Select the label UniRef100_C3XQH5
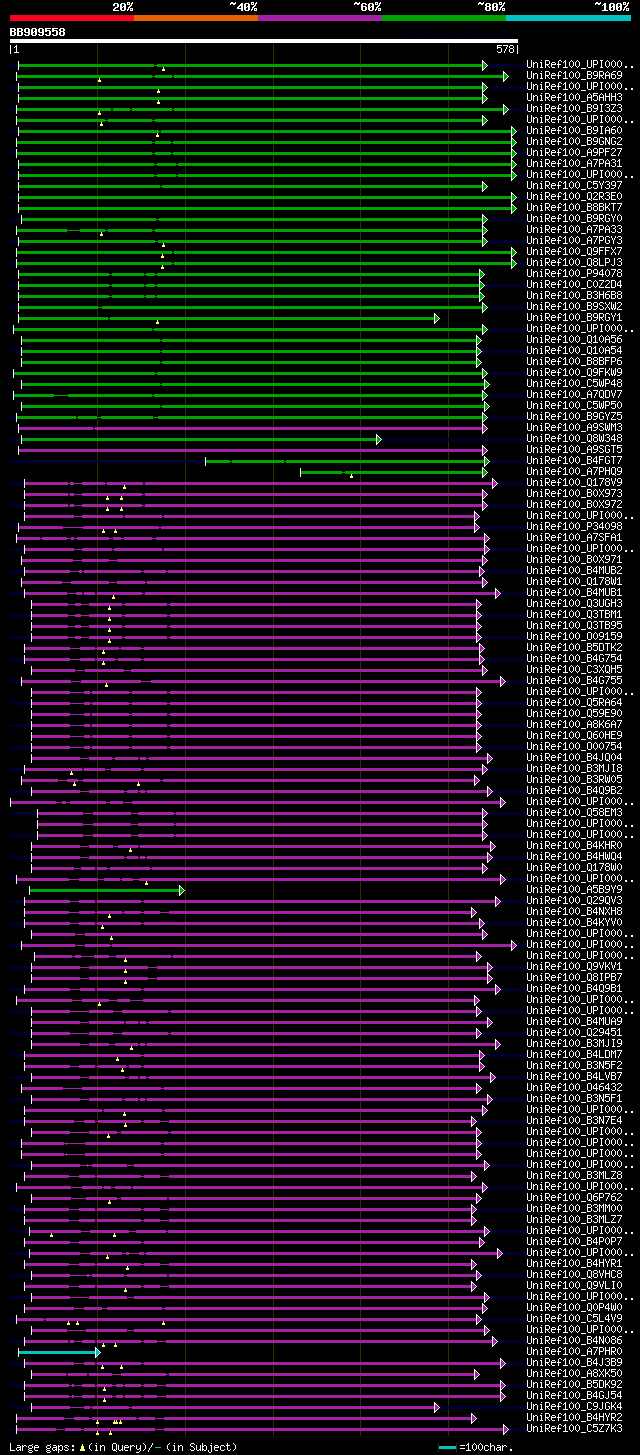The image size is (640, 1455). click(x=574, y=669)
